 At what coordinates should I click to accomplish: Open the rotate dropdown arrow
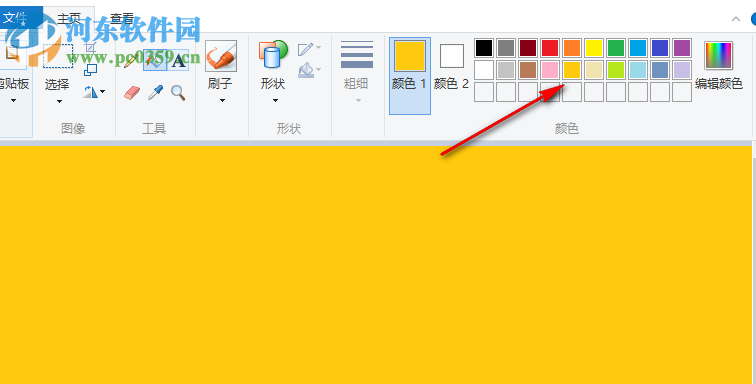[x=103, y=92]
